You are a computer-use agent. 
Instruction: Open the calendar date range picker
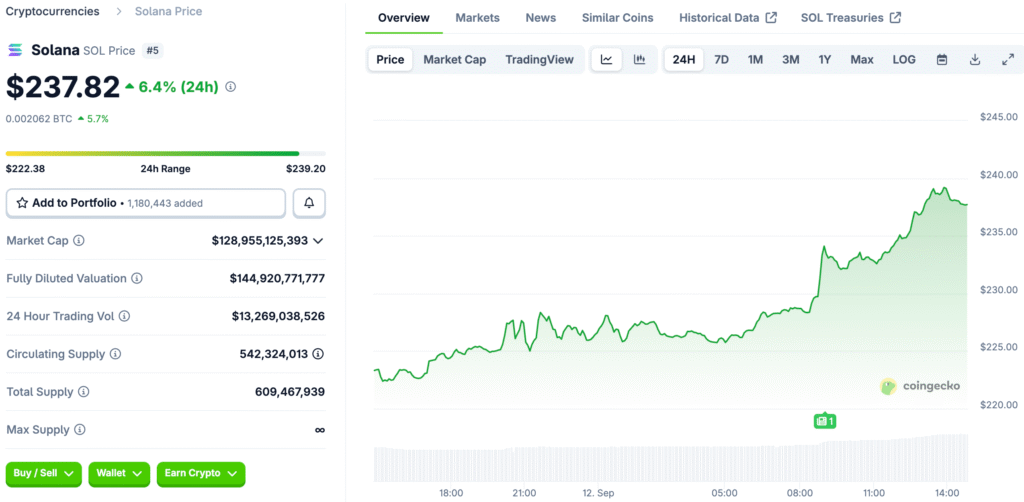pyautogui.click(x=942, y=60)
